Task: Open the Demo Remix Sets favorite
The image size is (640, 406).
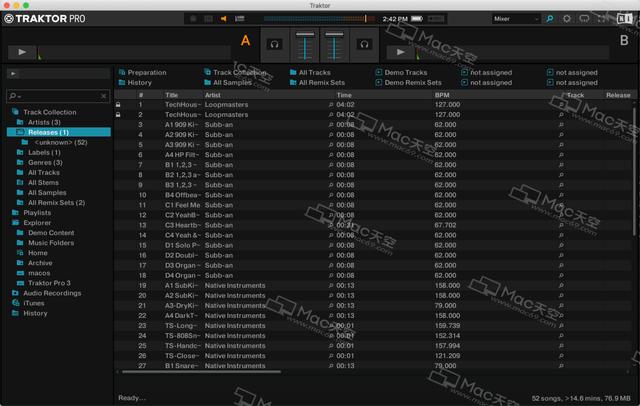Action: coord(409,82)
